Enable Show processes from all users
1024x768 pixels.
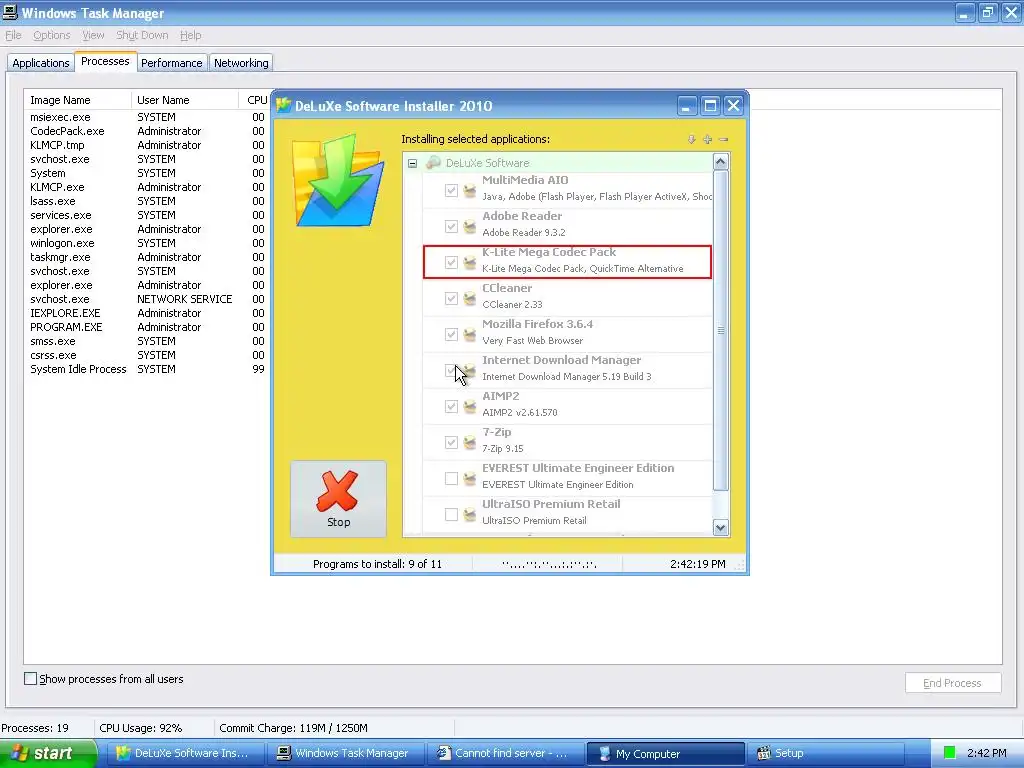coord(30,679)
